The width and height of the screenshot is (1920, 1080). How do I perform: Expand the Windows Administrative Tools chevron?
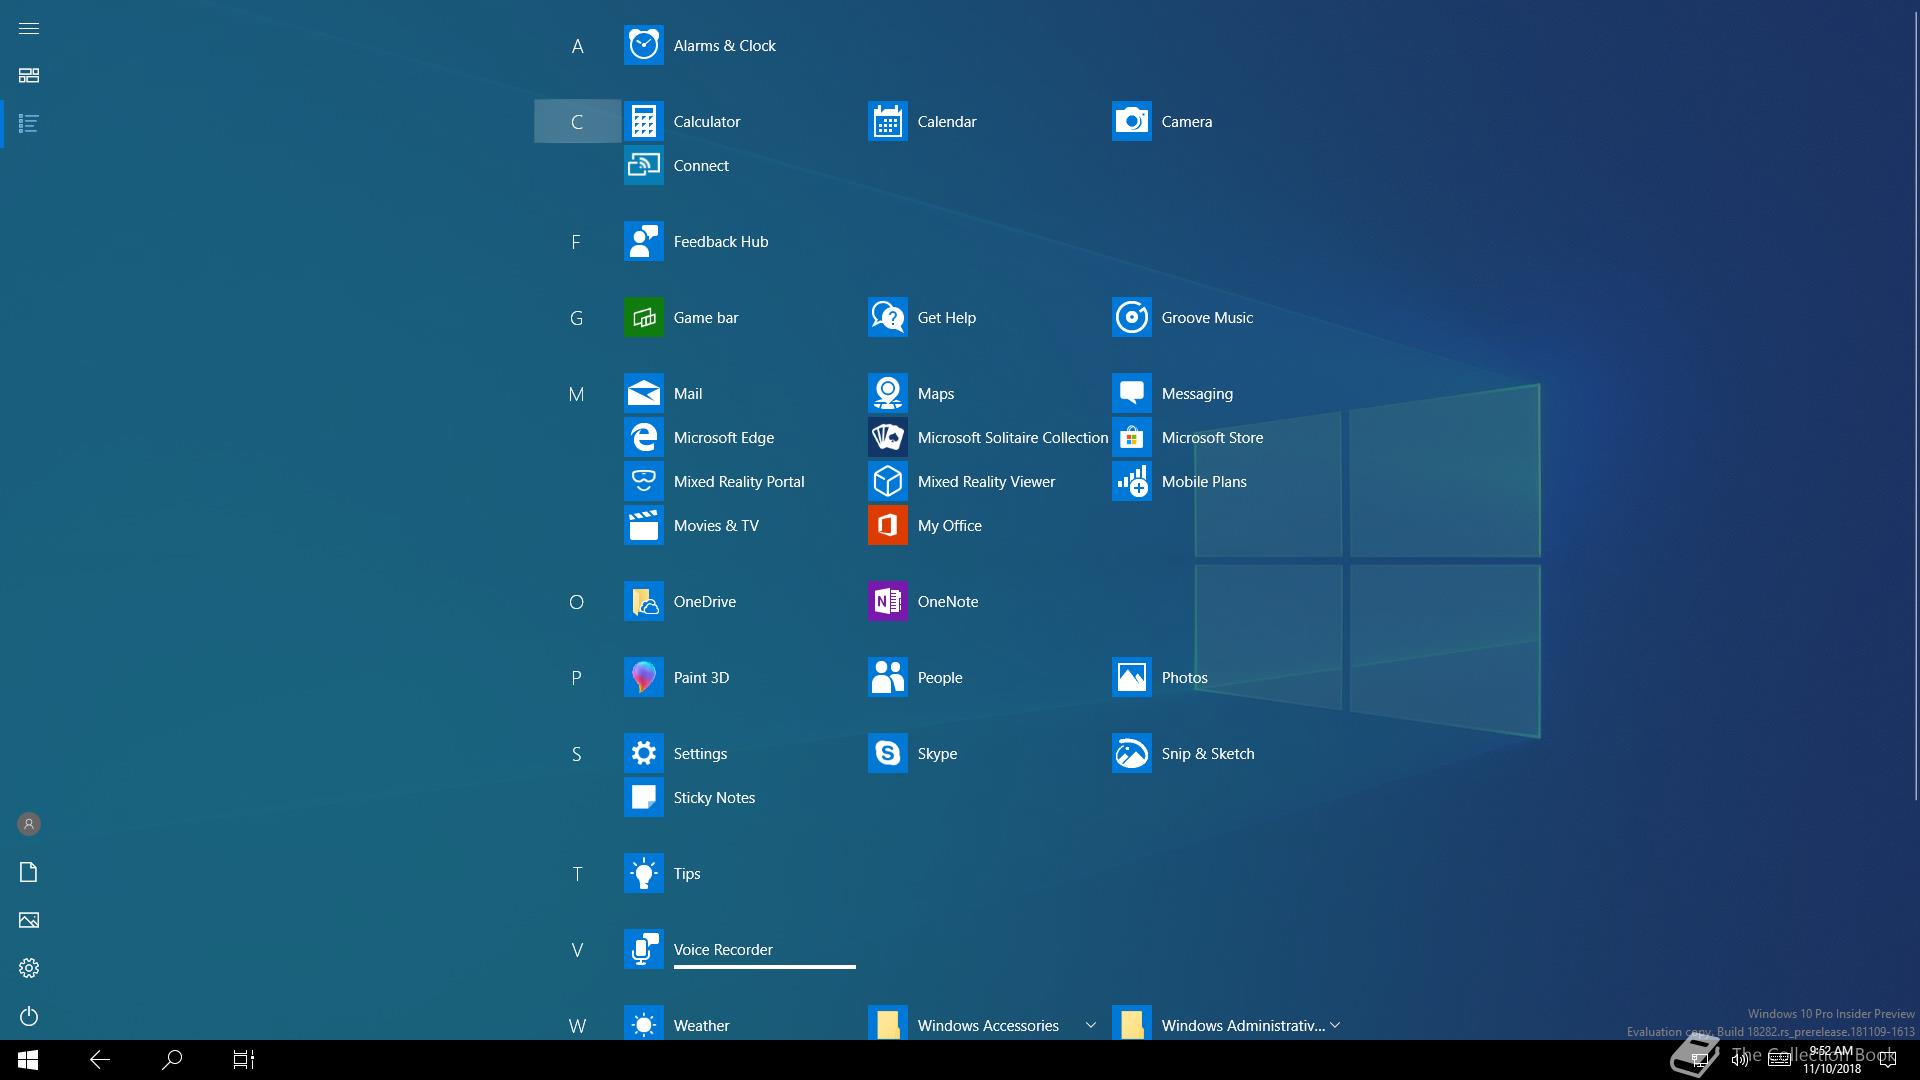(x=1335, y=1025)
